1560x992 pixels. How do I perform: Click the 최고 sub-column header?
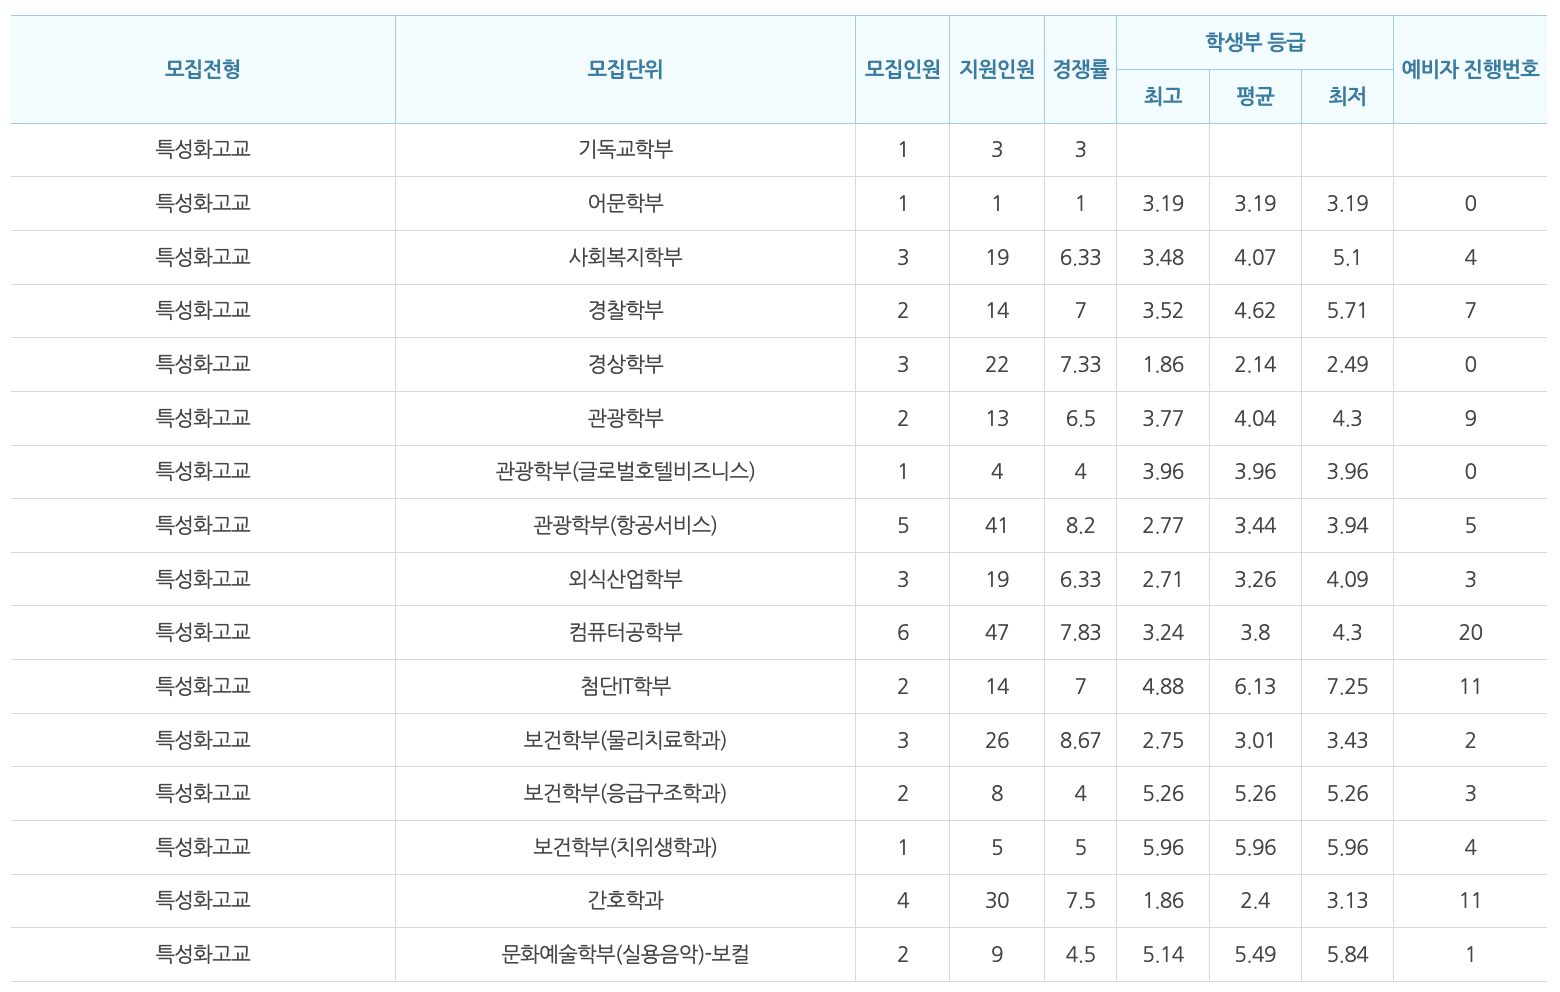pos(1162,96)
